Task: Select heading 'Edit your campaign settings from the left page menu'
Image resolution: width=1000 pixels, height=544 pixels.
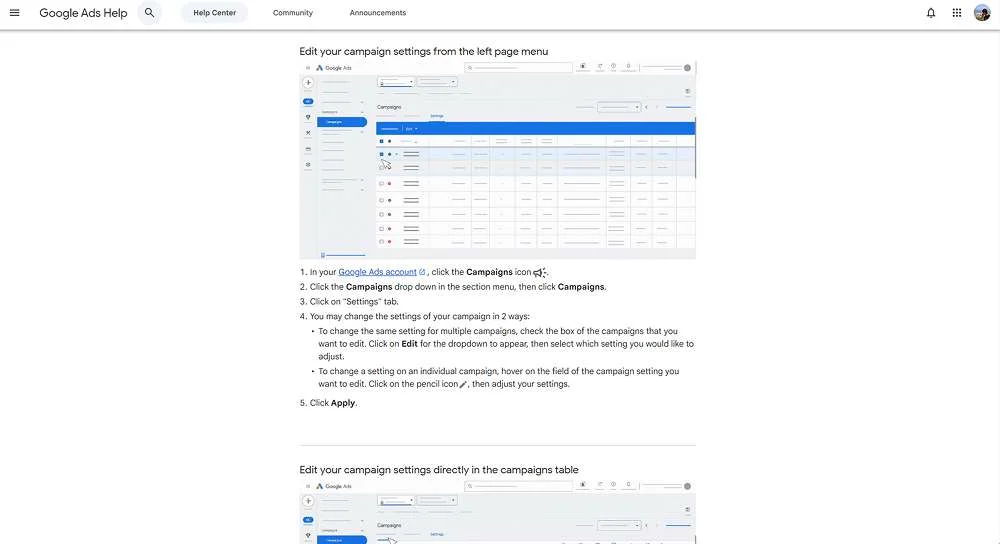Action: click(x=423, y=52)
